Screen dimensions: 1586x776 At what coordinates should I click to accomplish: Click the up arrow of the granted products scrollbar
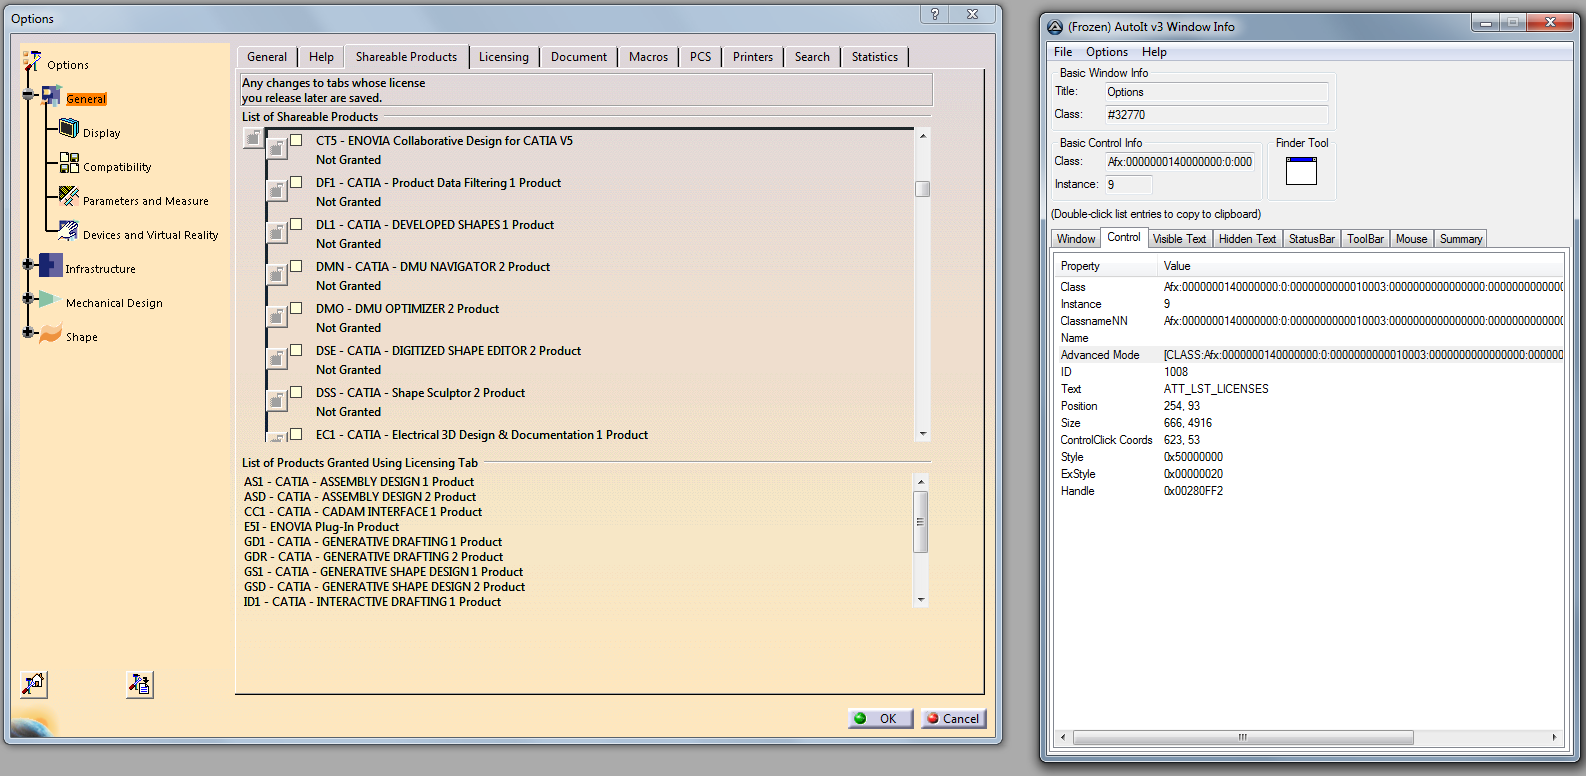pyautogui.click(x=921, y=482)
